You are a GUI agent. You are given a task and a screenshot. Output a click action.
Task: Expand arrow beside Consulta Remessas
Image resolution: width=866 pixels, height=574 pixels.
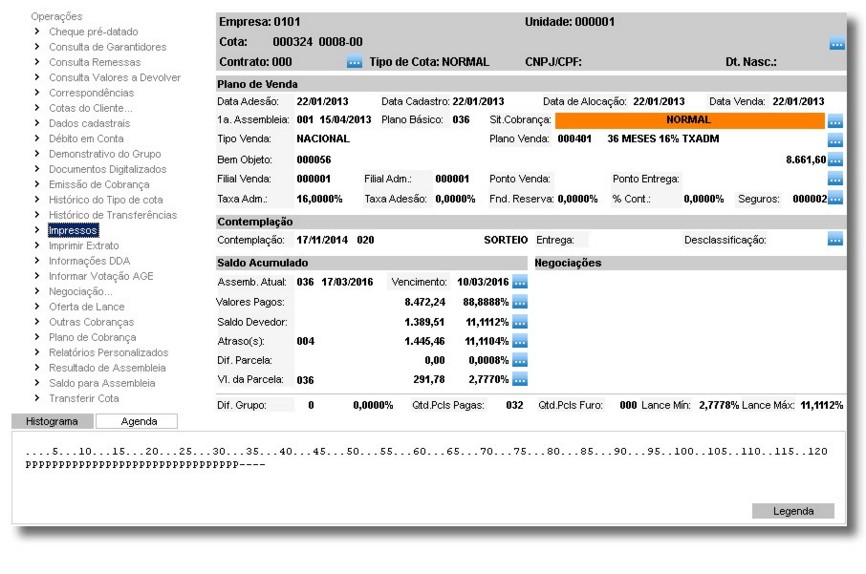tap(37, 61)
